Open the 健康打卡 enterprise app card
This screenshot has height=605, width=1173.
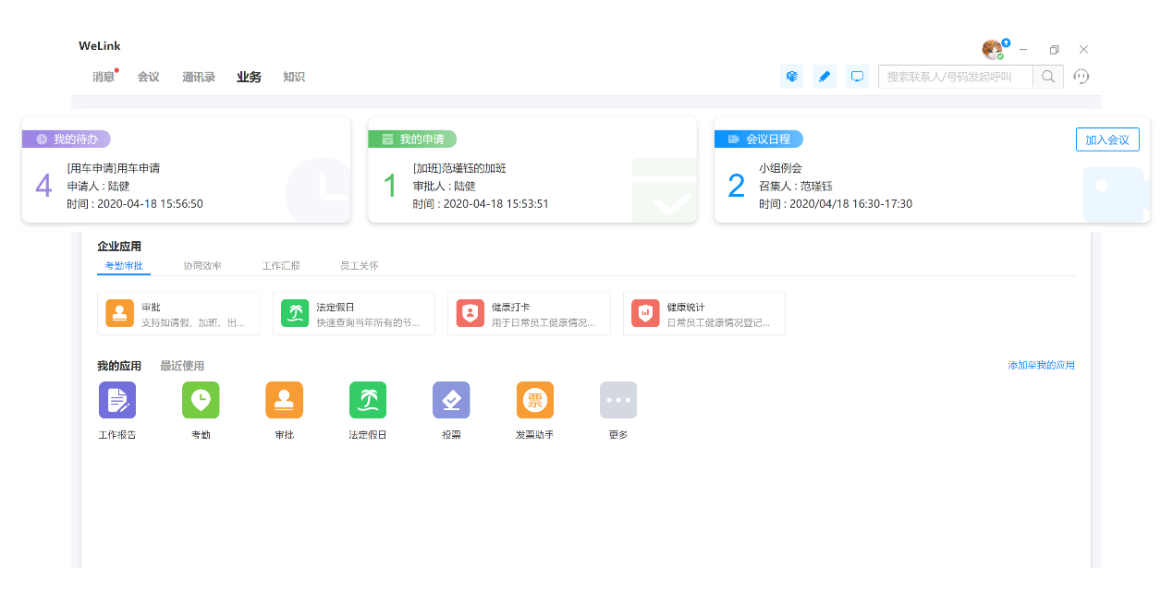point(529,314)
